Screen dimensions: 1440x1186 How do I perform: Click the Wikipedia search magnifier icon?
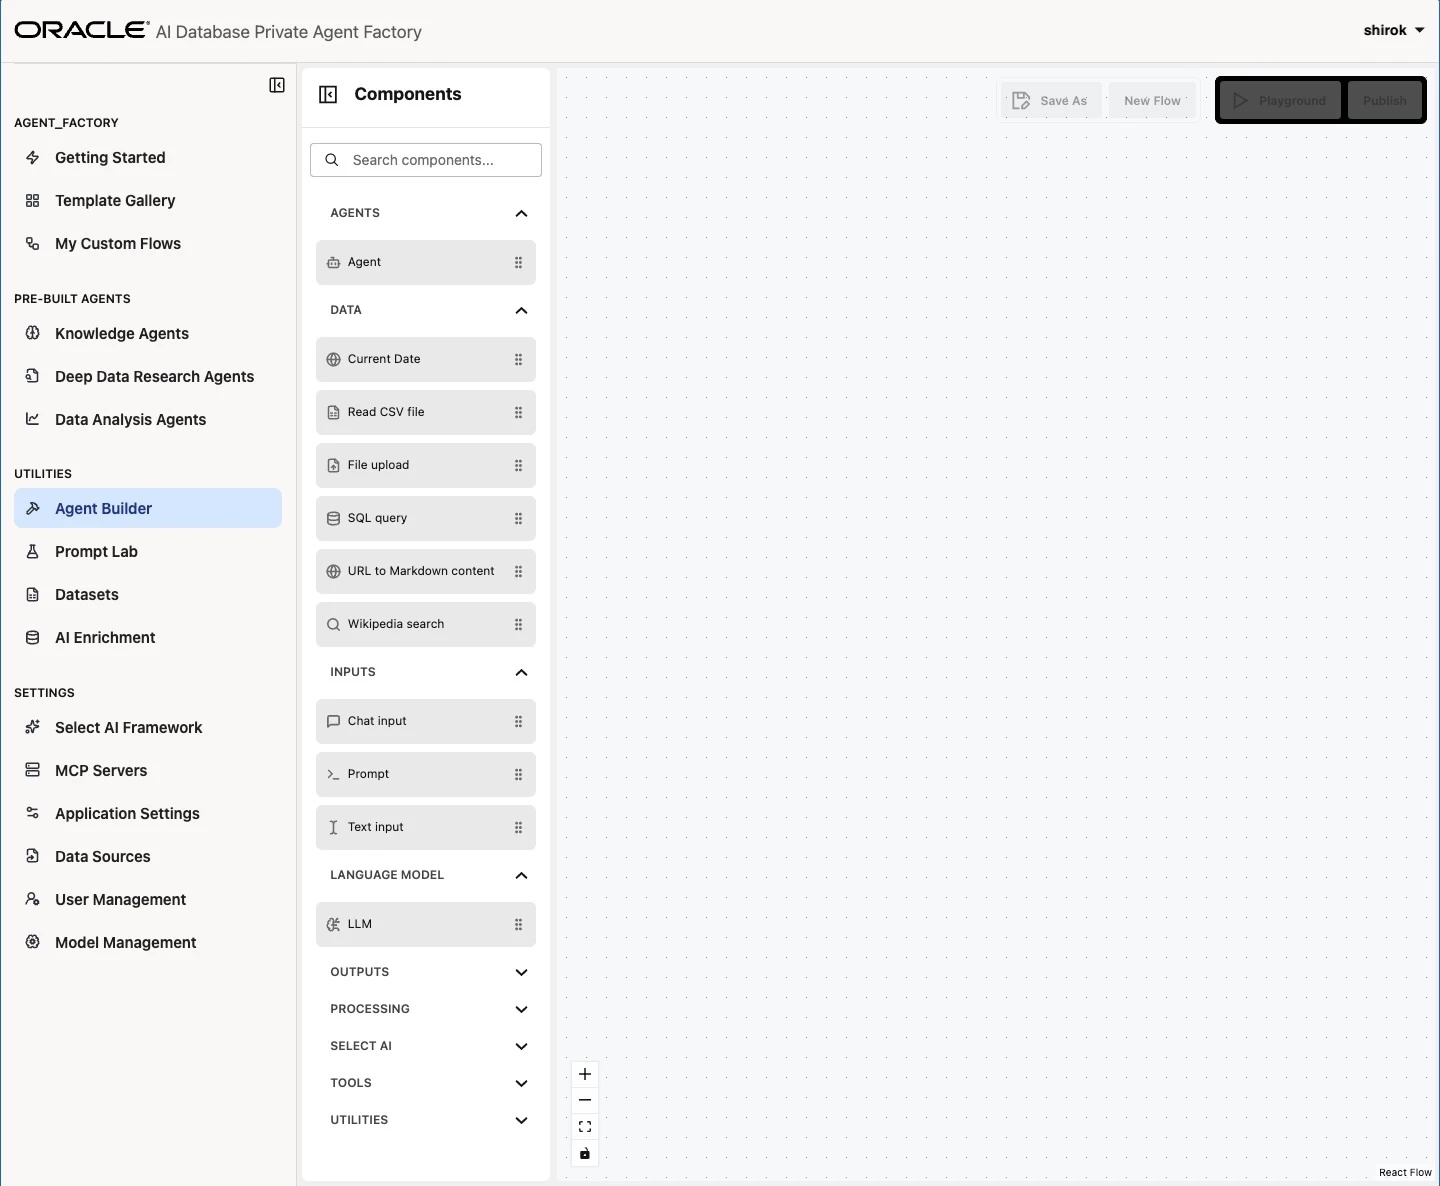(334, 625)
